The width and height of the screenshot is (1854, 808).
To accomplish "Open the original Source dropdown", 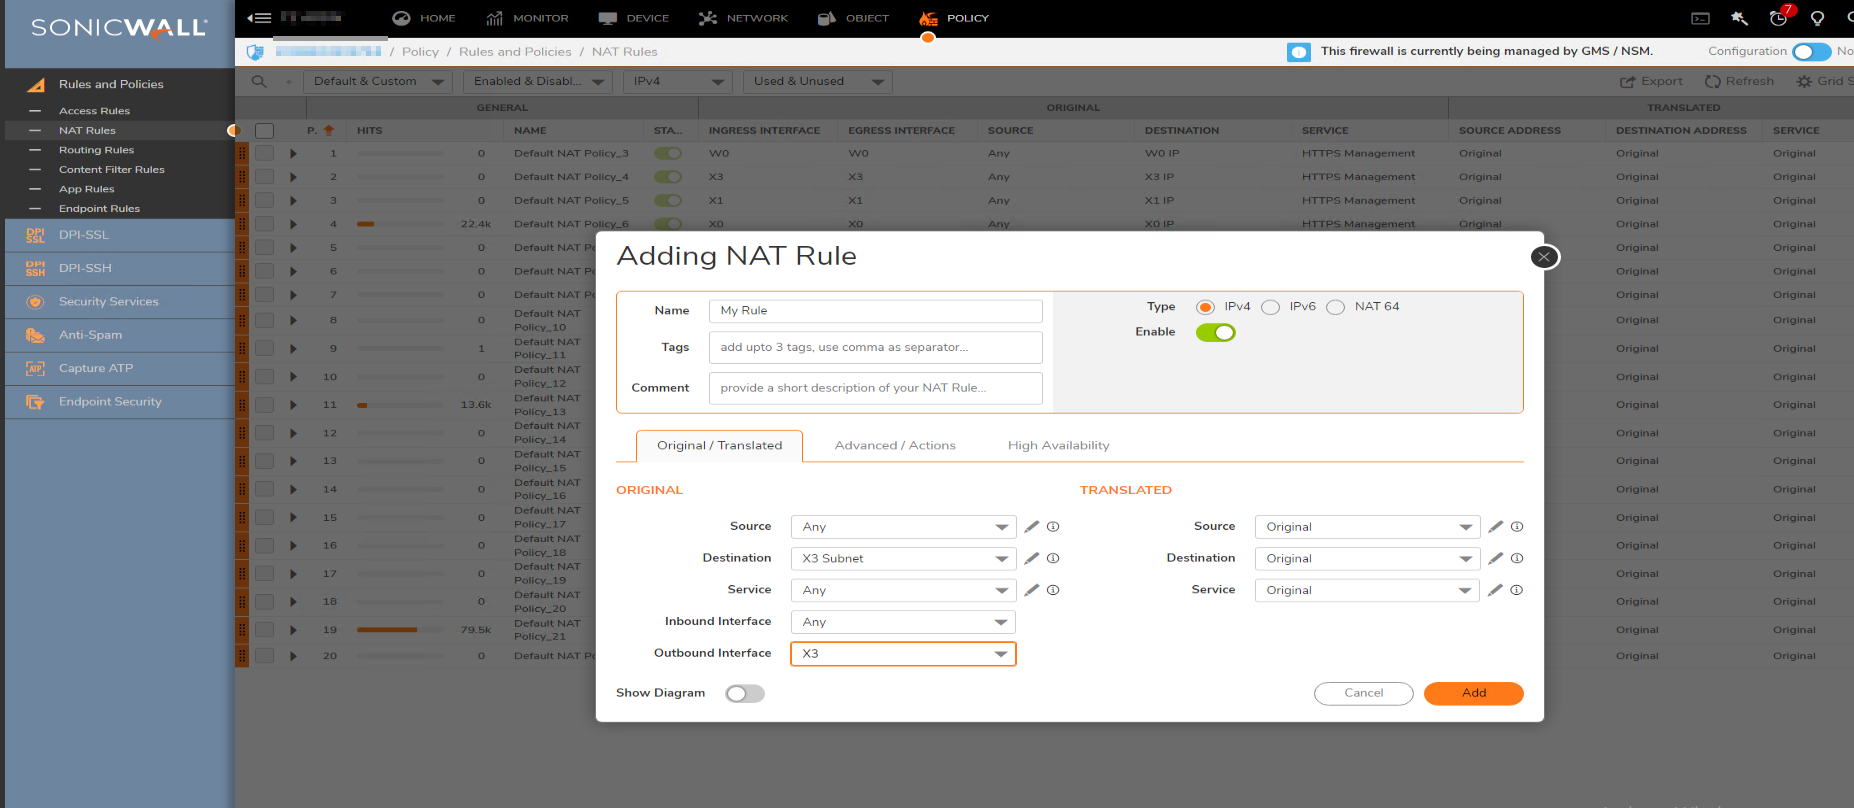I will coord(903,527).
